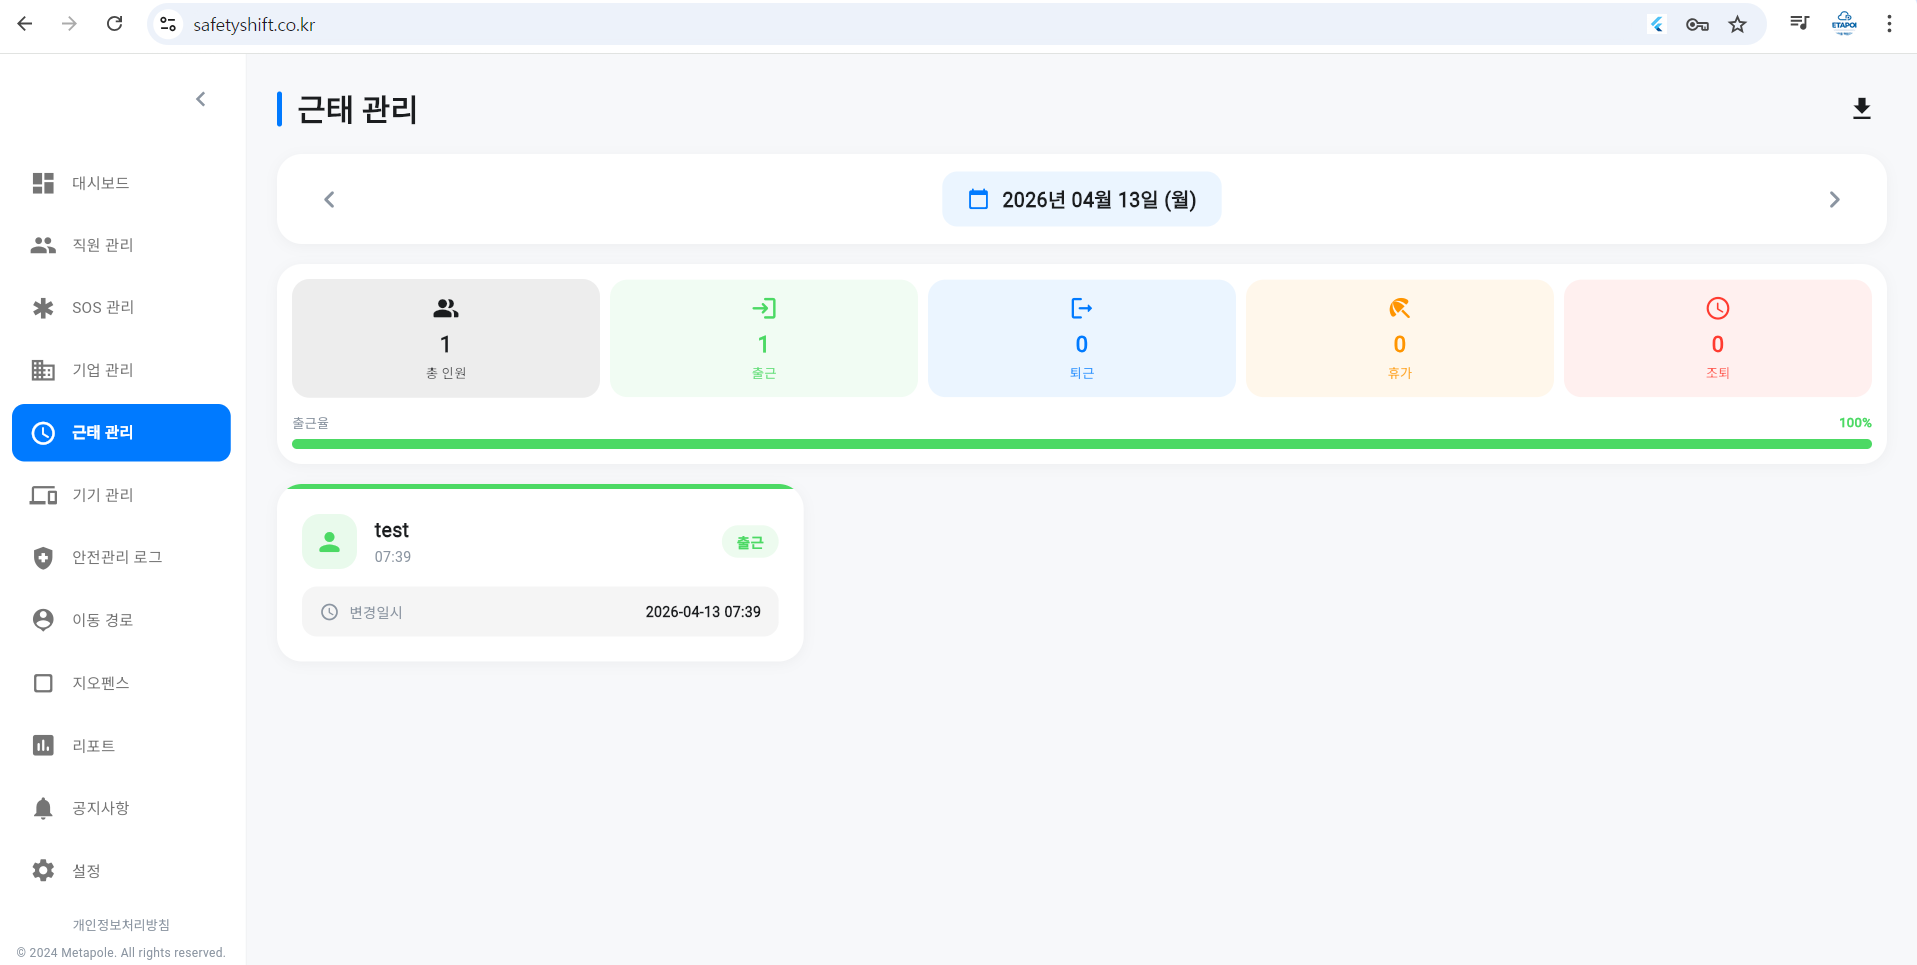This screenshot has width=1917, height=965.
Task: Click the green 출근율 progress bar
Action: pos(1081,444)
